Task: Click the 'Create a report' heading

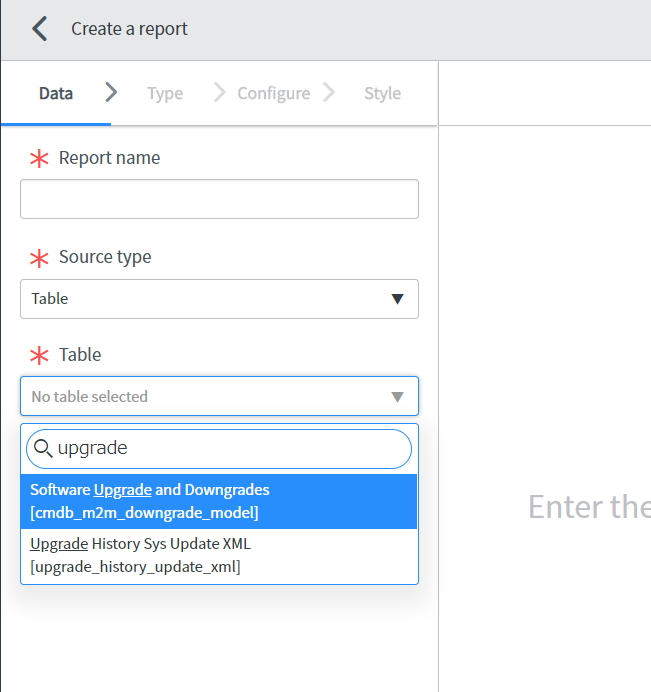Action: (x=129, y=29)
